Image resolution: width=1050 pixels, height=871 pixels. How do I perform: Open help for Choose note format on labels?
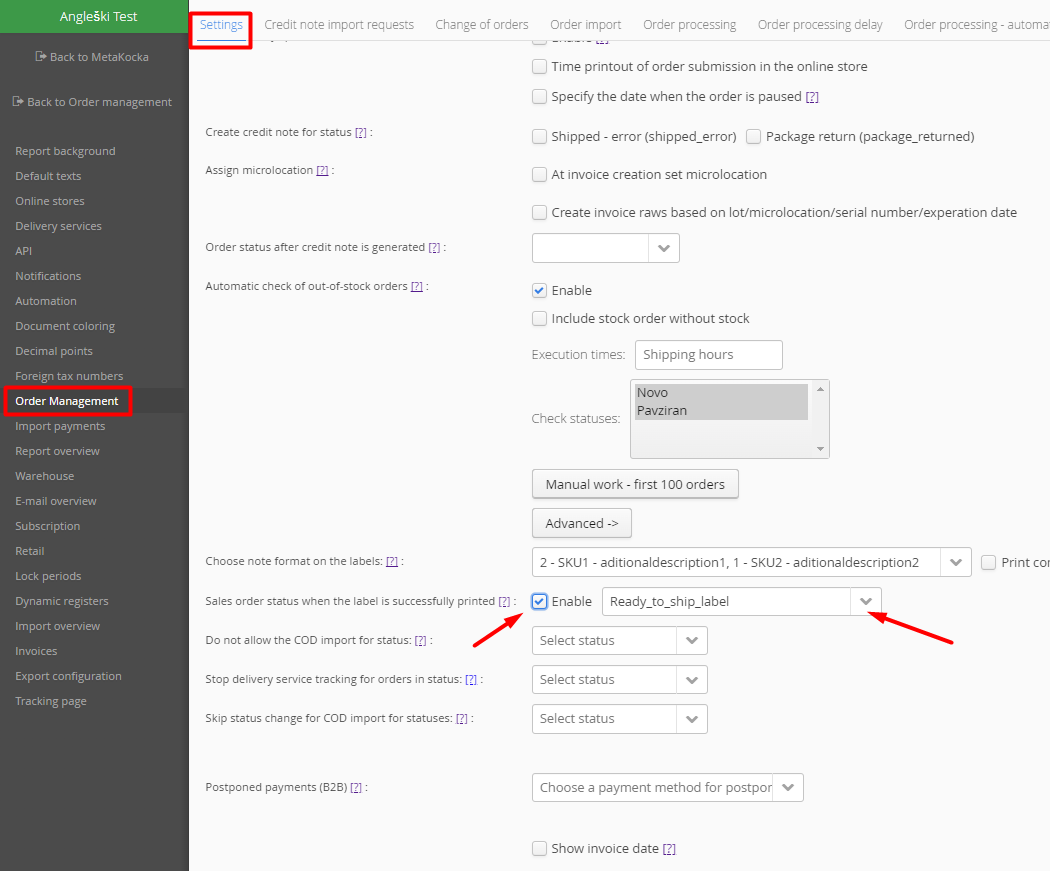click(x=392, y=562)
